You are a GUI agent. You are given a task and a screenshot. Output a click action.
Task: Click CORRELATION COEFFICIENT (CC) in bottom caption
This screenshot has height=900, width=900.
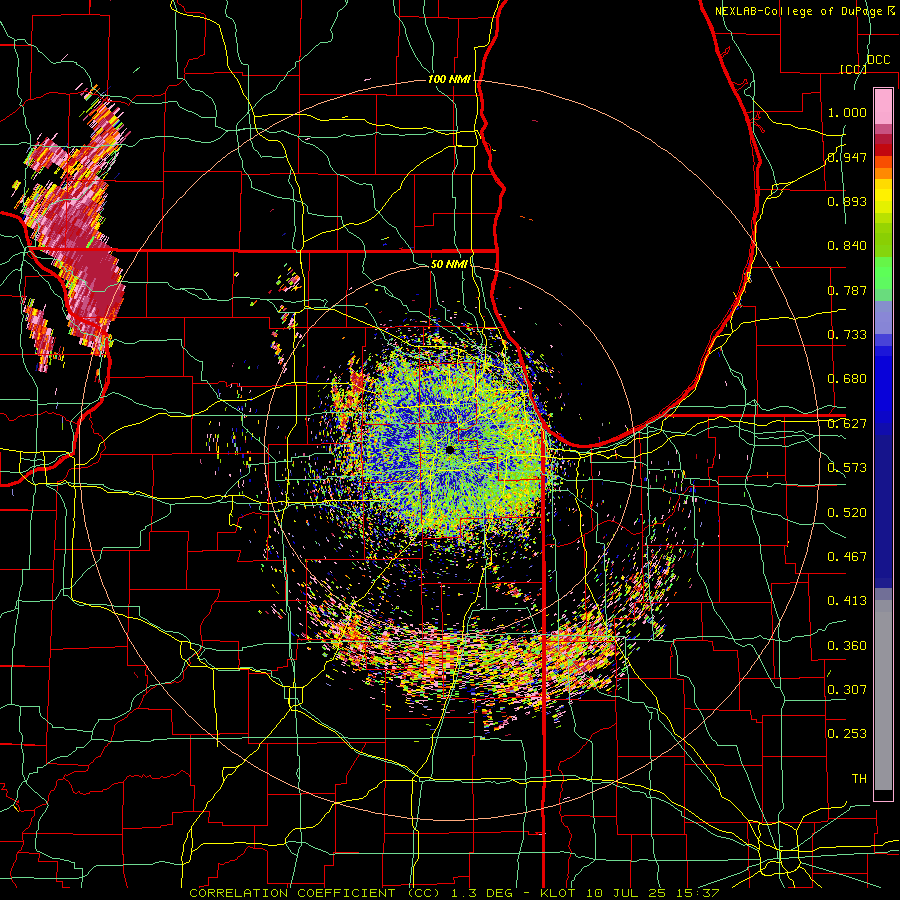(x=315, y=893)
